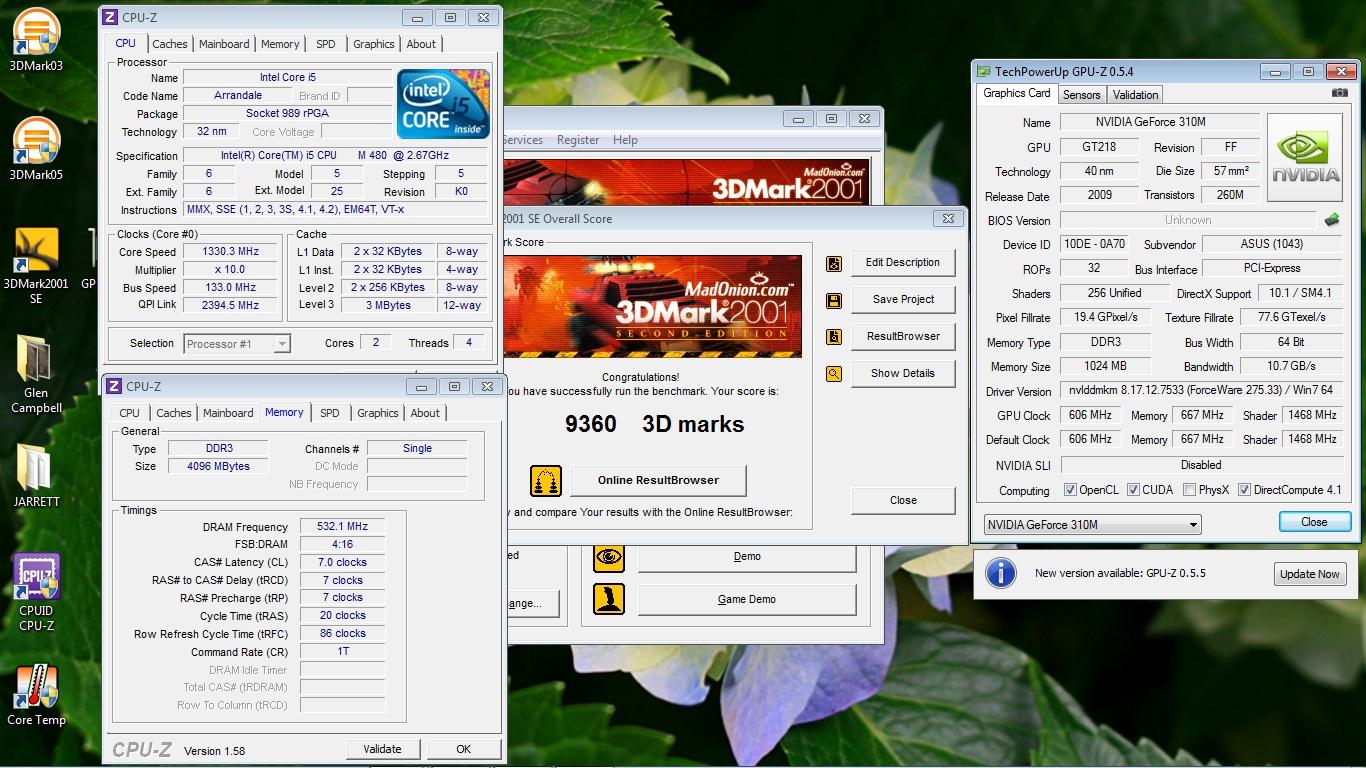Click the ResultBrowser button
Screen dimensions: 1366x768
click(x=903, y=337)
